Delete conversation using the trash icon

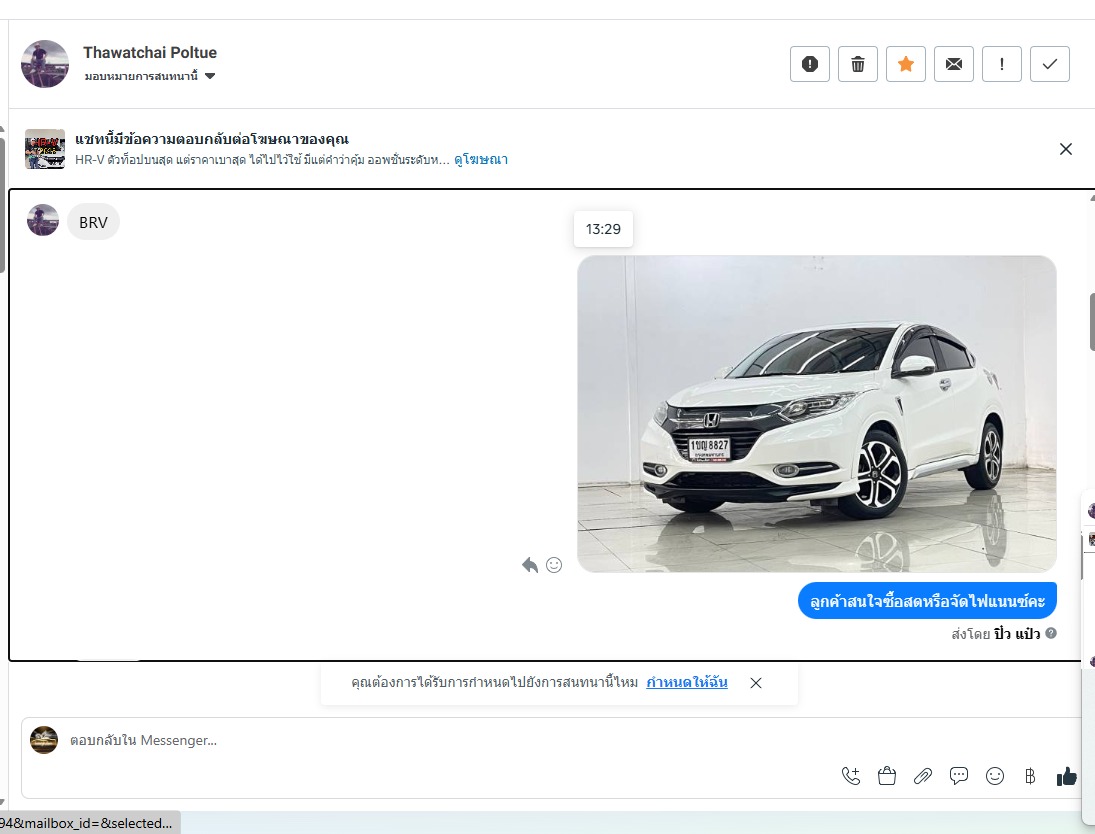(858, 64)
